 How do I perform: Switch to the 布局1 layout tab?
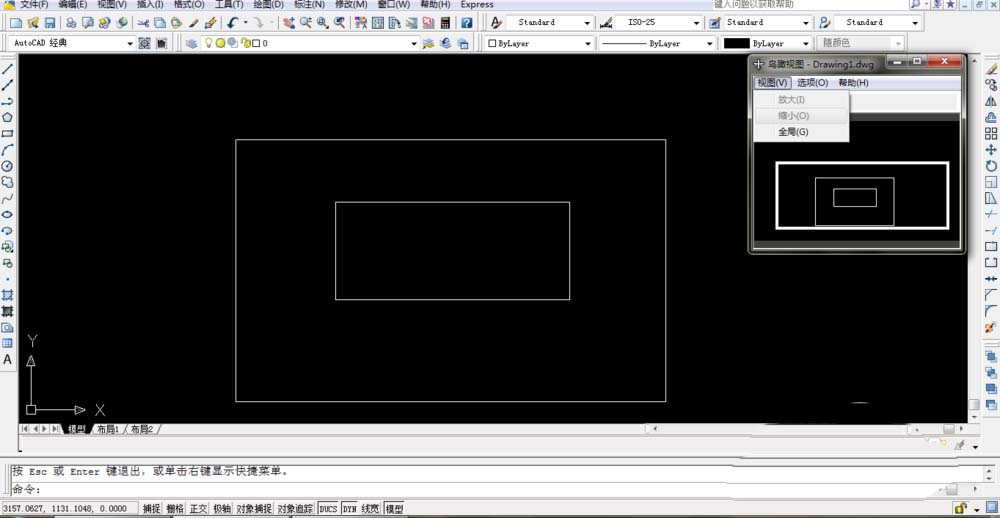point(108,429)
